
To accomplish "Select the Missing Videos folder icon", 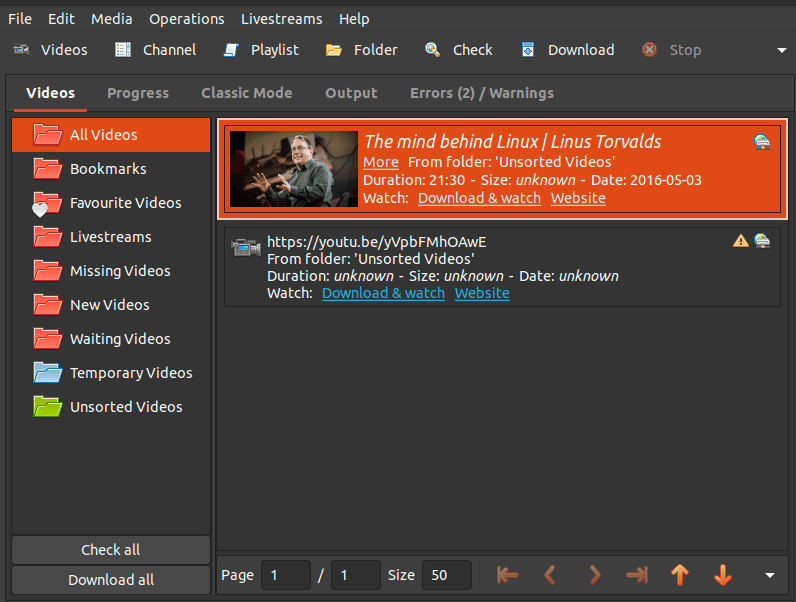I will 47,271.
